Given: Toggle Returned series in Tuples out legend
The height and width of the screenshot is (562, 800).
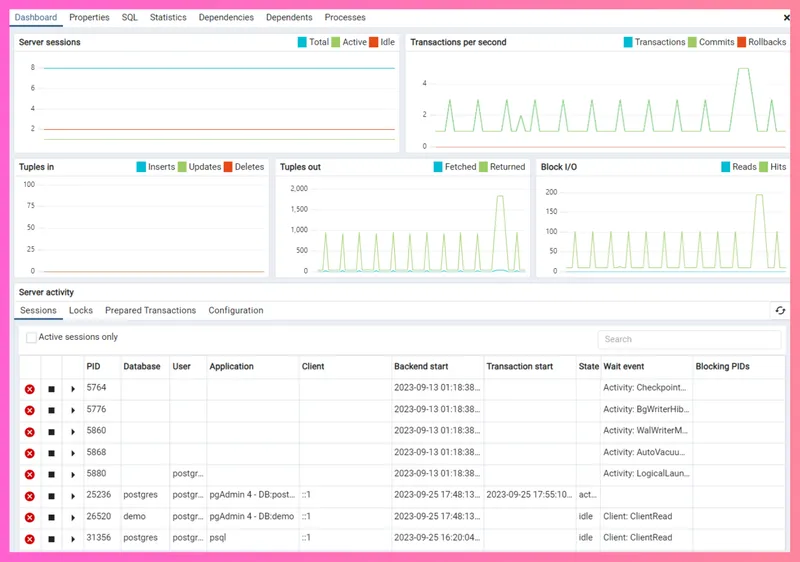Looking at the screenshot, I should tap(484, 167).
